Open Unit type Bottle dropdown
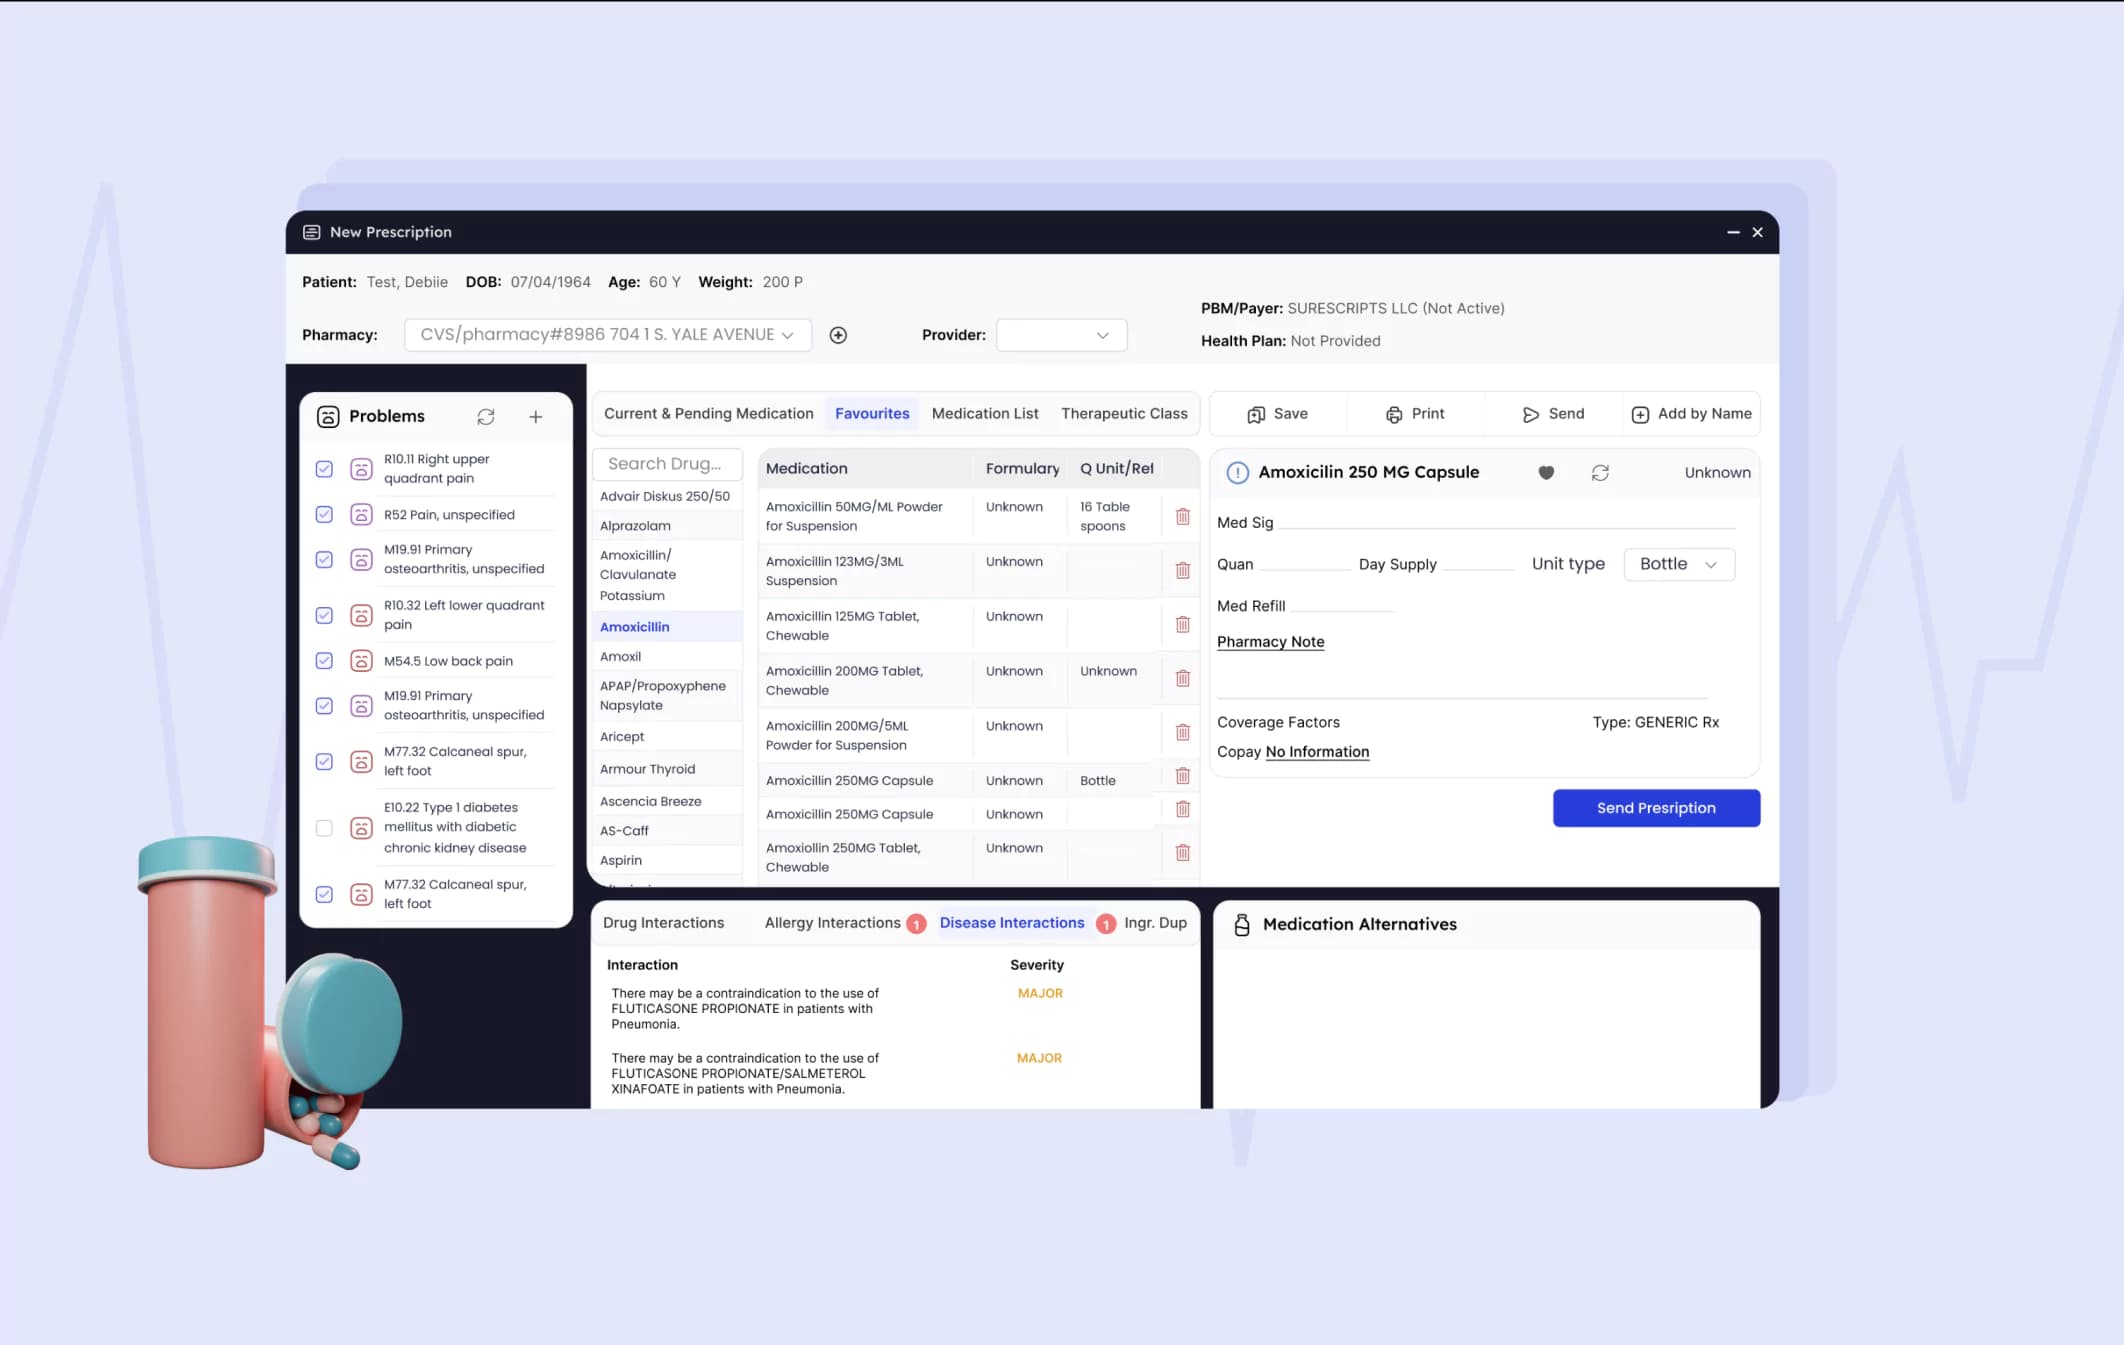 [1679, 564]
